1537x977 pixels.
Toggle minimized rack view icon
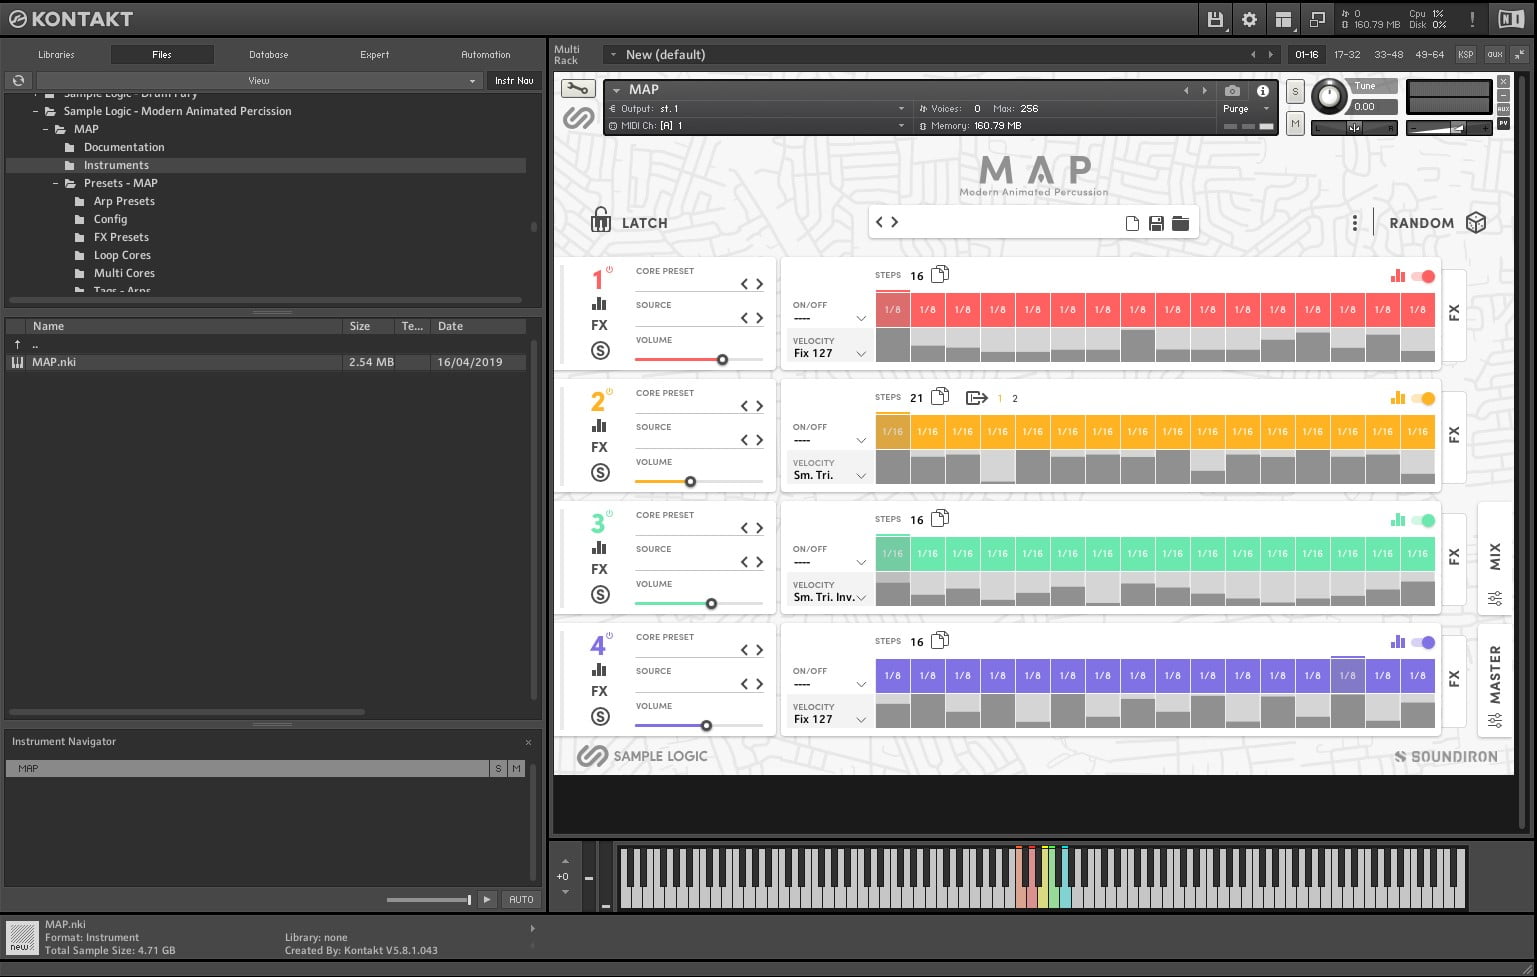coord(1317,19)
